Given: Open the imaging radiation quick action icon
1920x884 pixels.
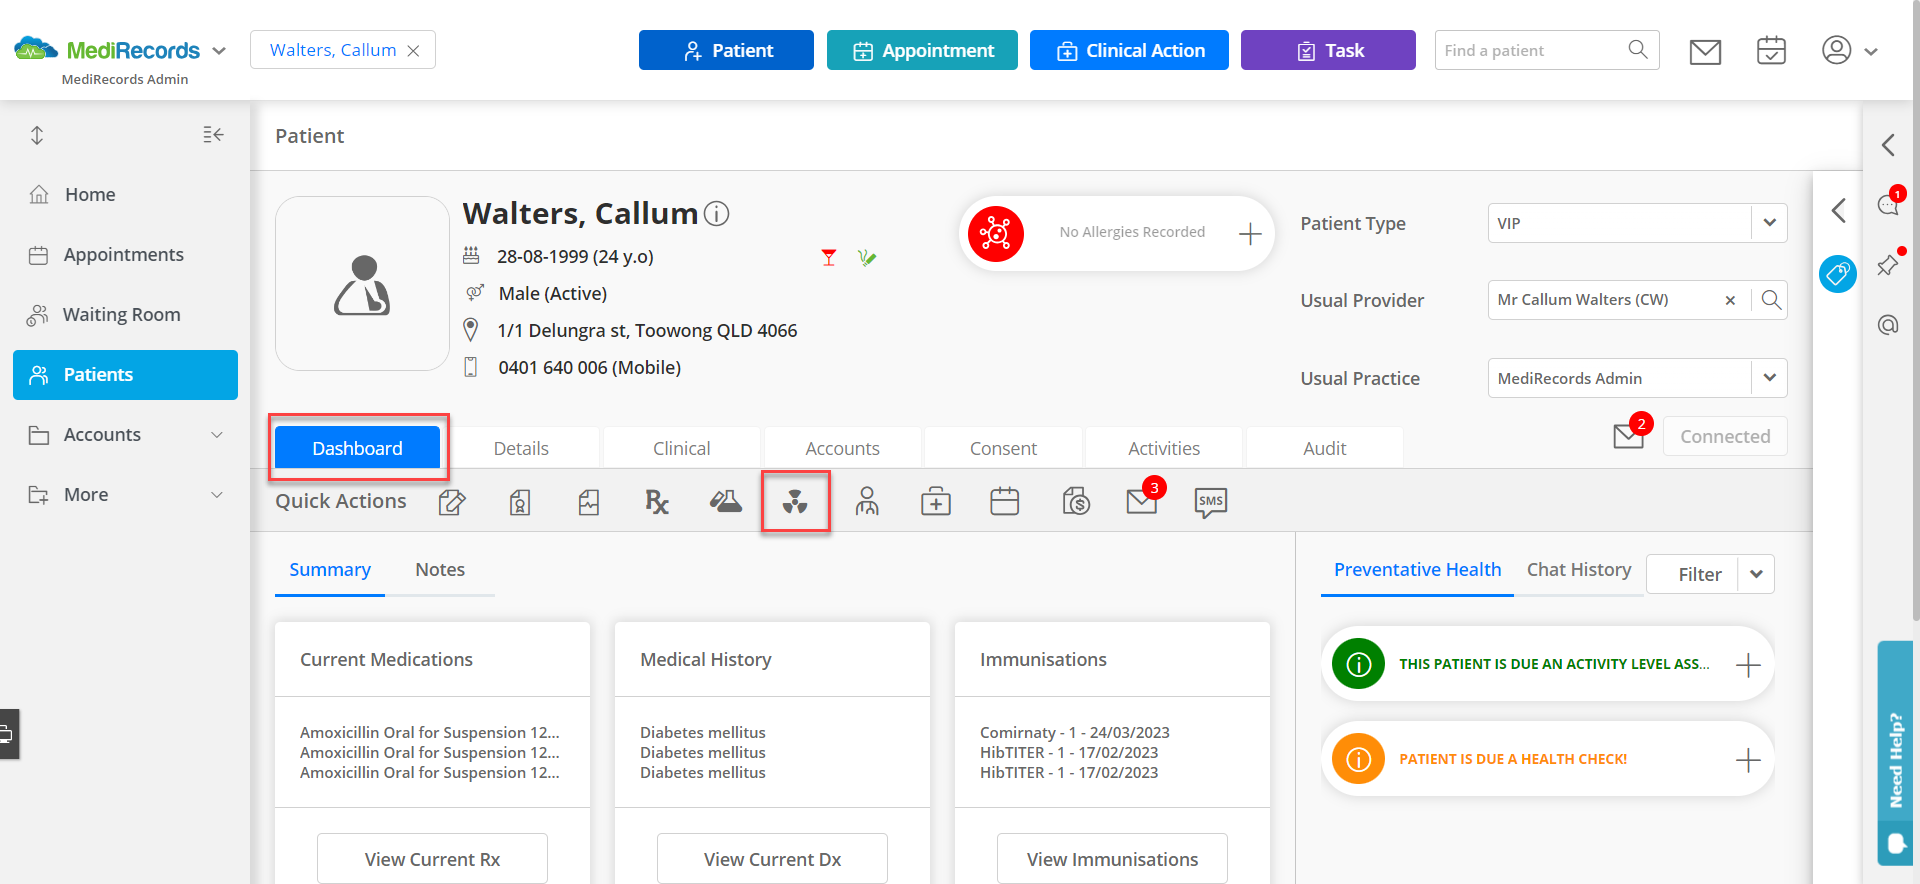Looking at the screenshot, I should (795, 502).
